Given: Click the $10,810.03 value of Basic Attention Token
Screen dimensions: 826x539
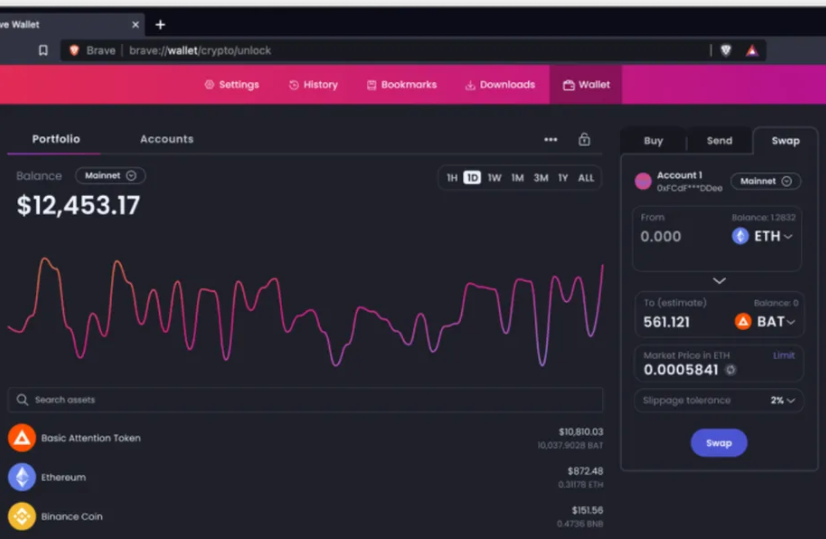Looking at the screenshot, I should 581,432.
